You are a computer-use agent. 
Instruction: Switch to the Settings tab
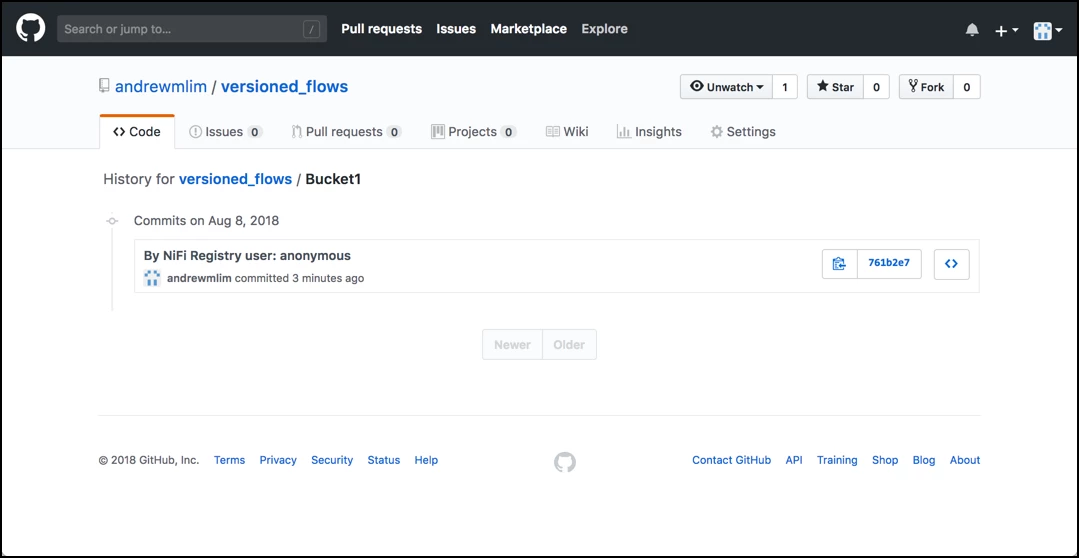click(x=743, y=131)
